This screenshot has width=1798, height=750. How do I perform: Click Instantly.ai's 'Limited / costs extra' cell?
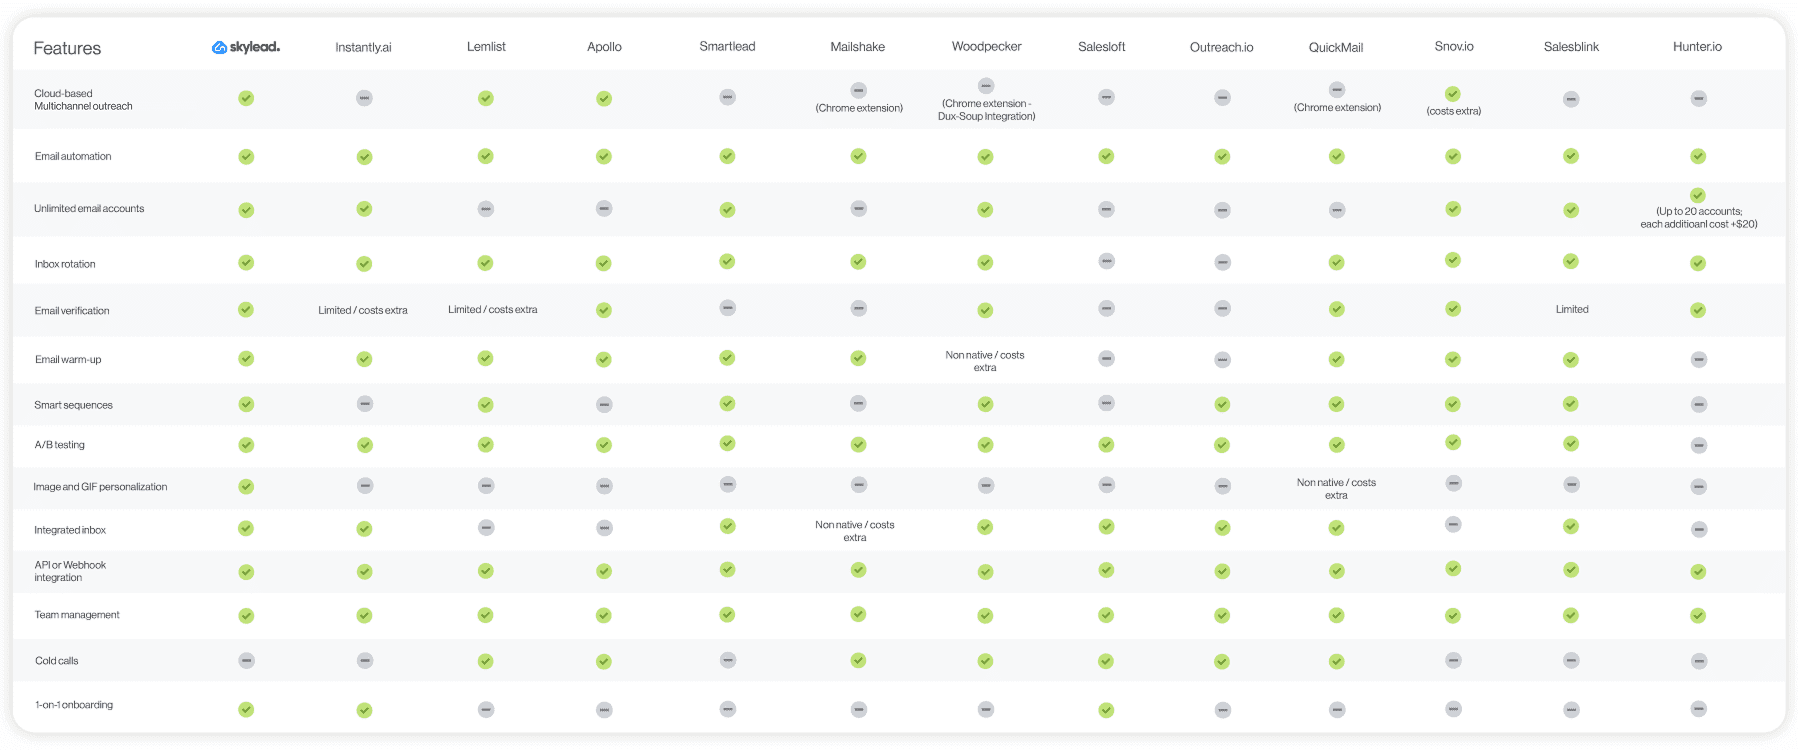363,310
